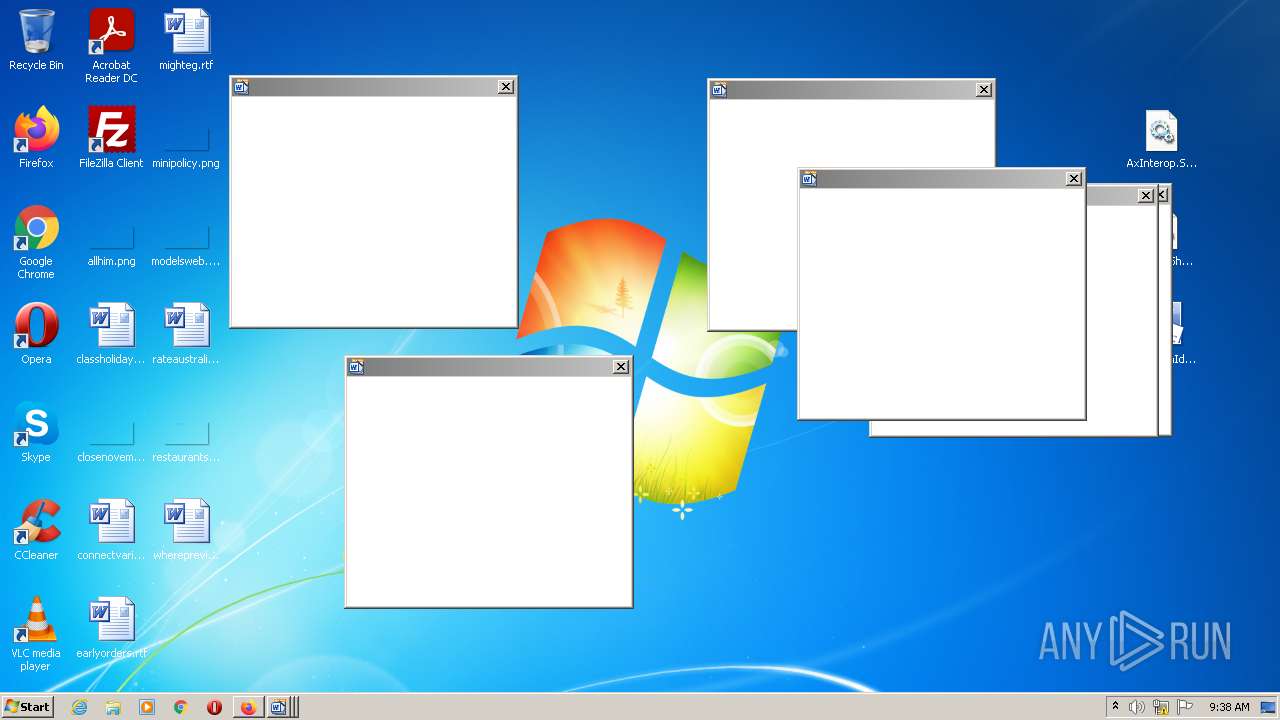The width and height of the screenshot is (1280, 720).
Task: Select the classholiday document icon
Action: pyautogui.click(x=111, y=334)
